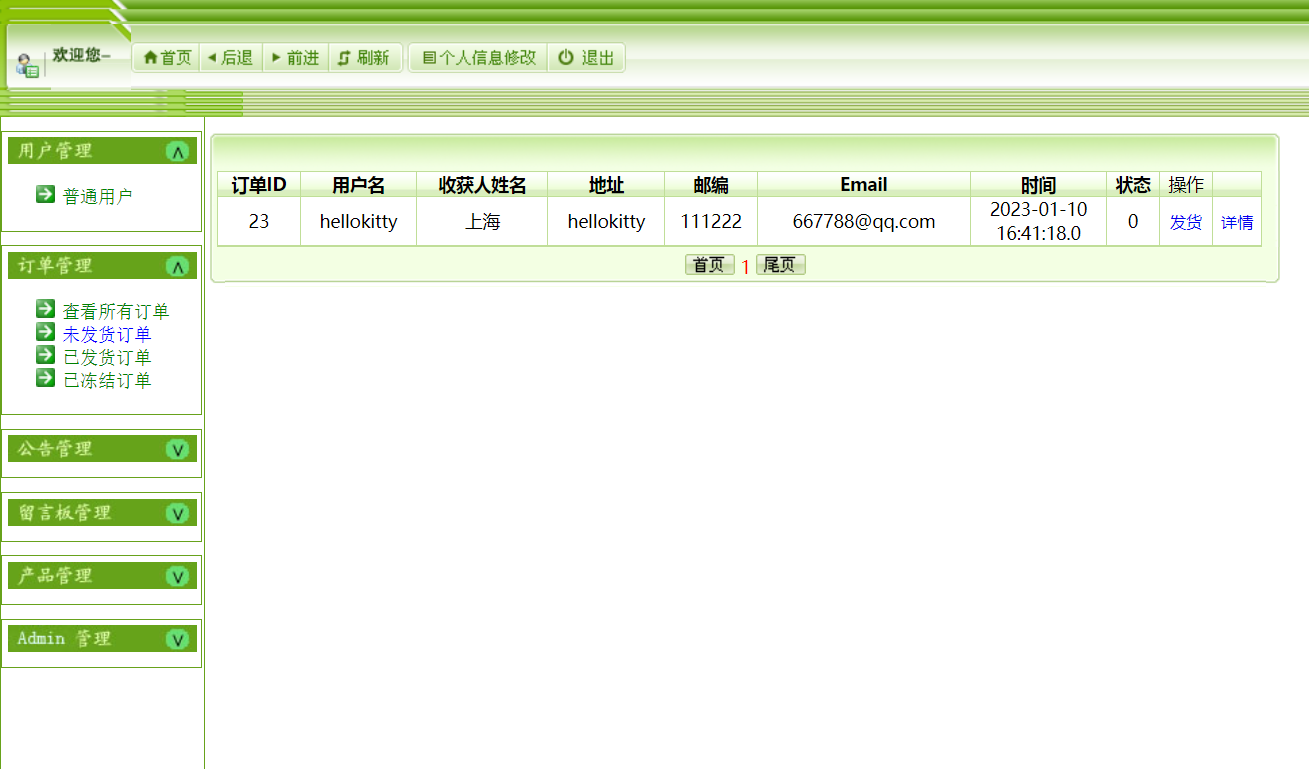This screenshot has width=1309, height=769.
Task: Click the status cell showing 0
Action: point(1133,221)
